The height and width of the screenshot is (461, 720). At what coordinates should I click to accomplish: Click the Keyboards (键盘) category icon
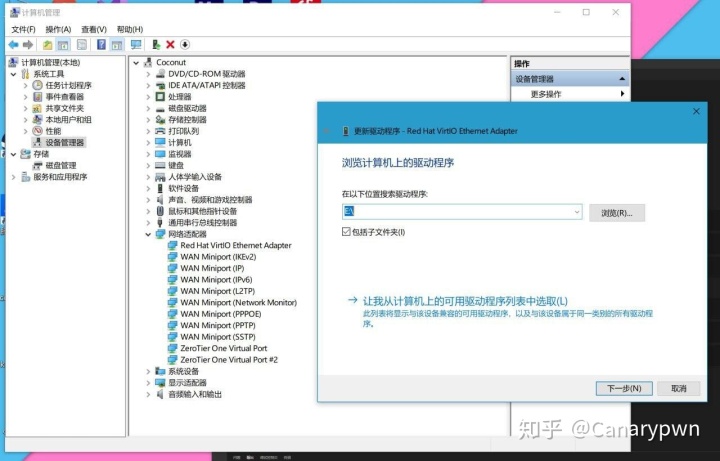(160, 165)
